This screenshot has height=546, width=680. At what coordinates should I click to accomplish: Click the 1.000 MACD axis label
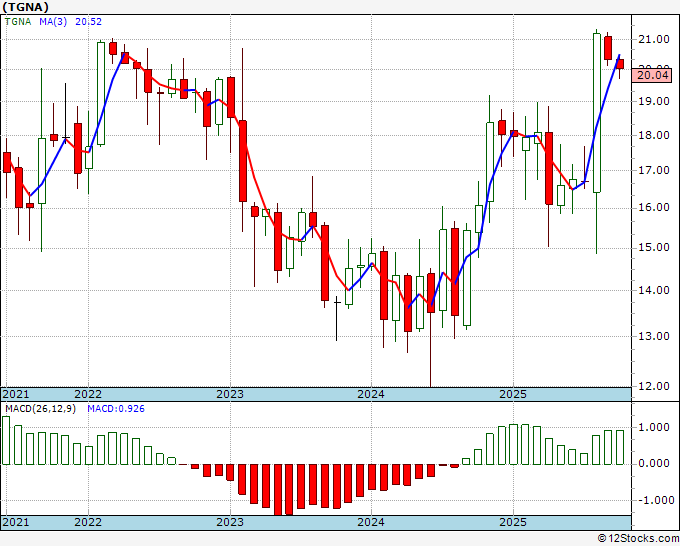(x=654, y=428)
